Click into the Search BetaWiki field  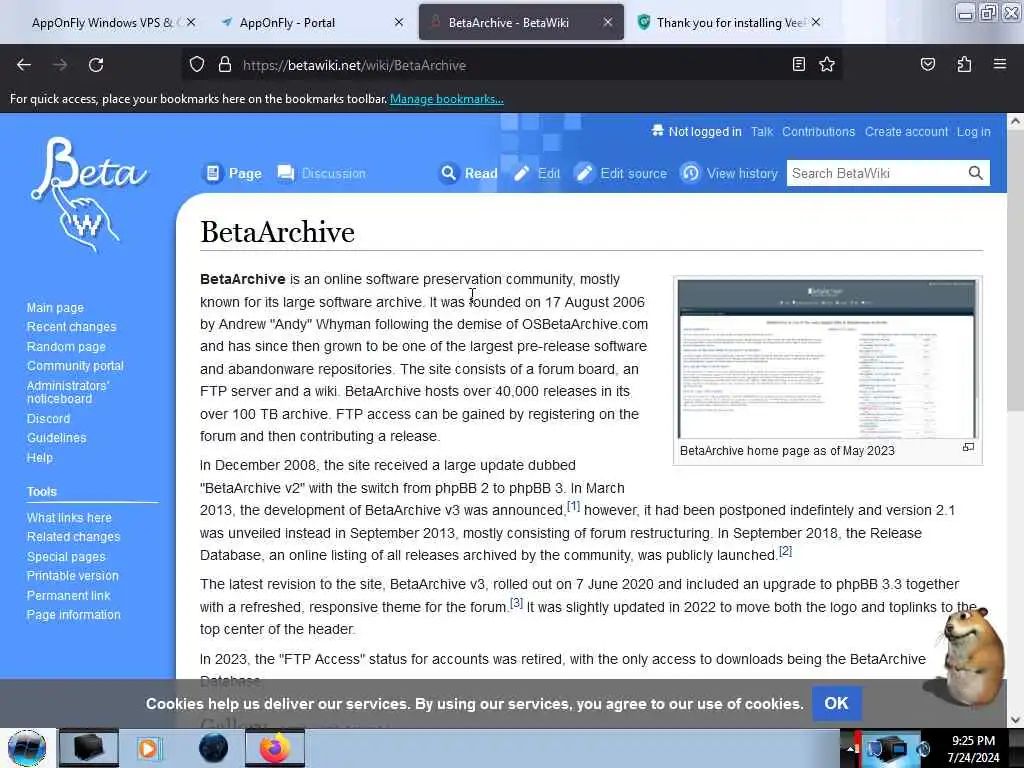click(876, 173)
